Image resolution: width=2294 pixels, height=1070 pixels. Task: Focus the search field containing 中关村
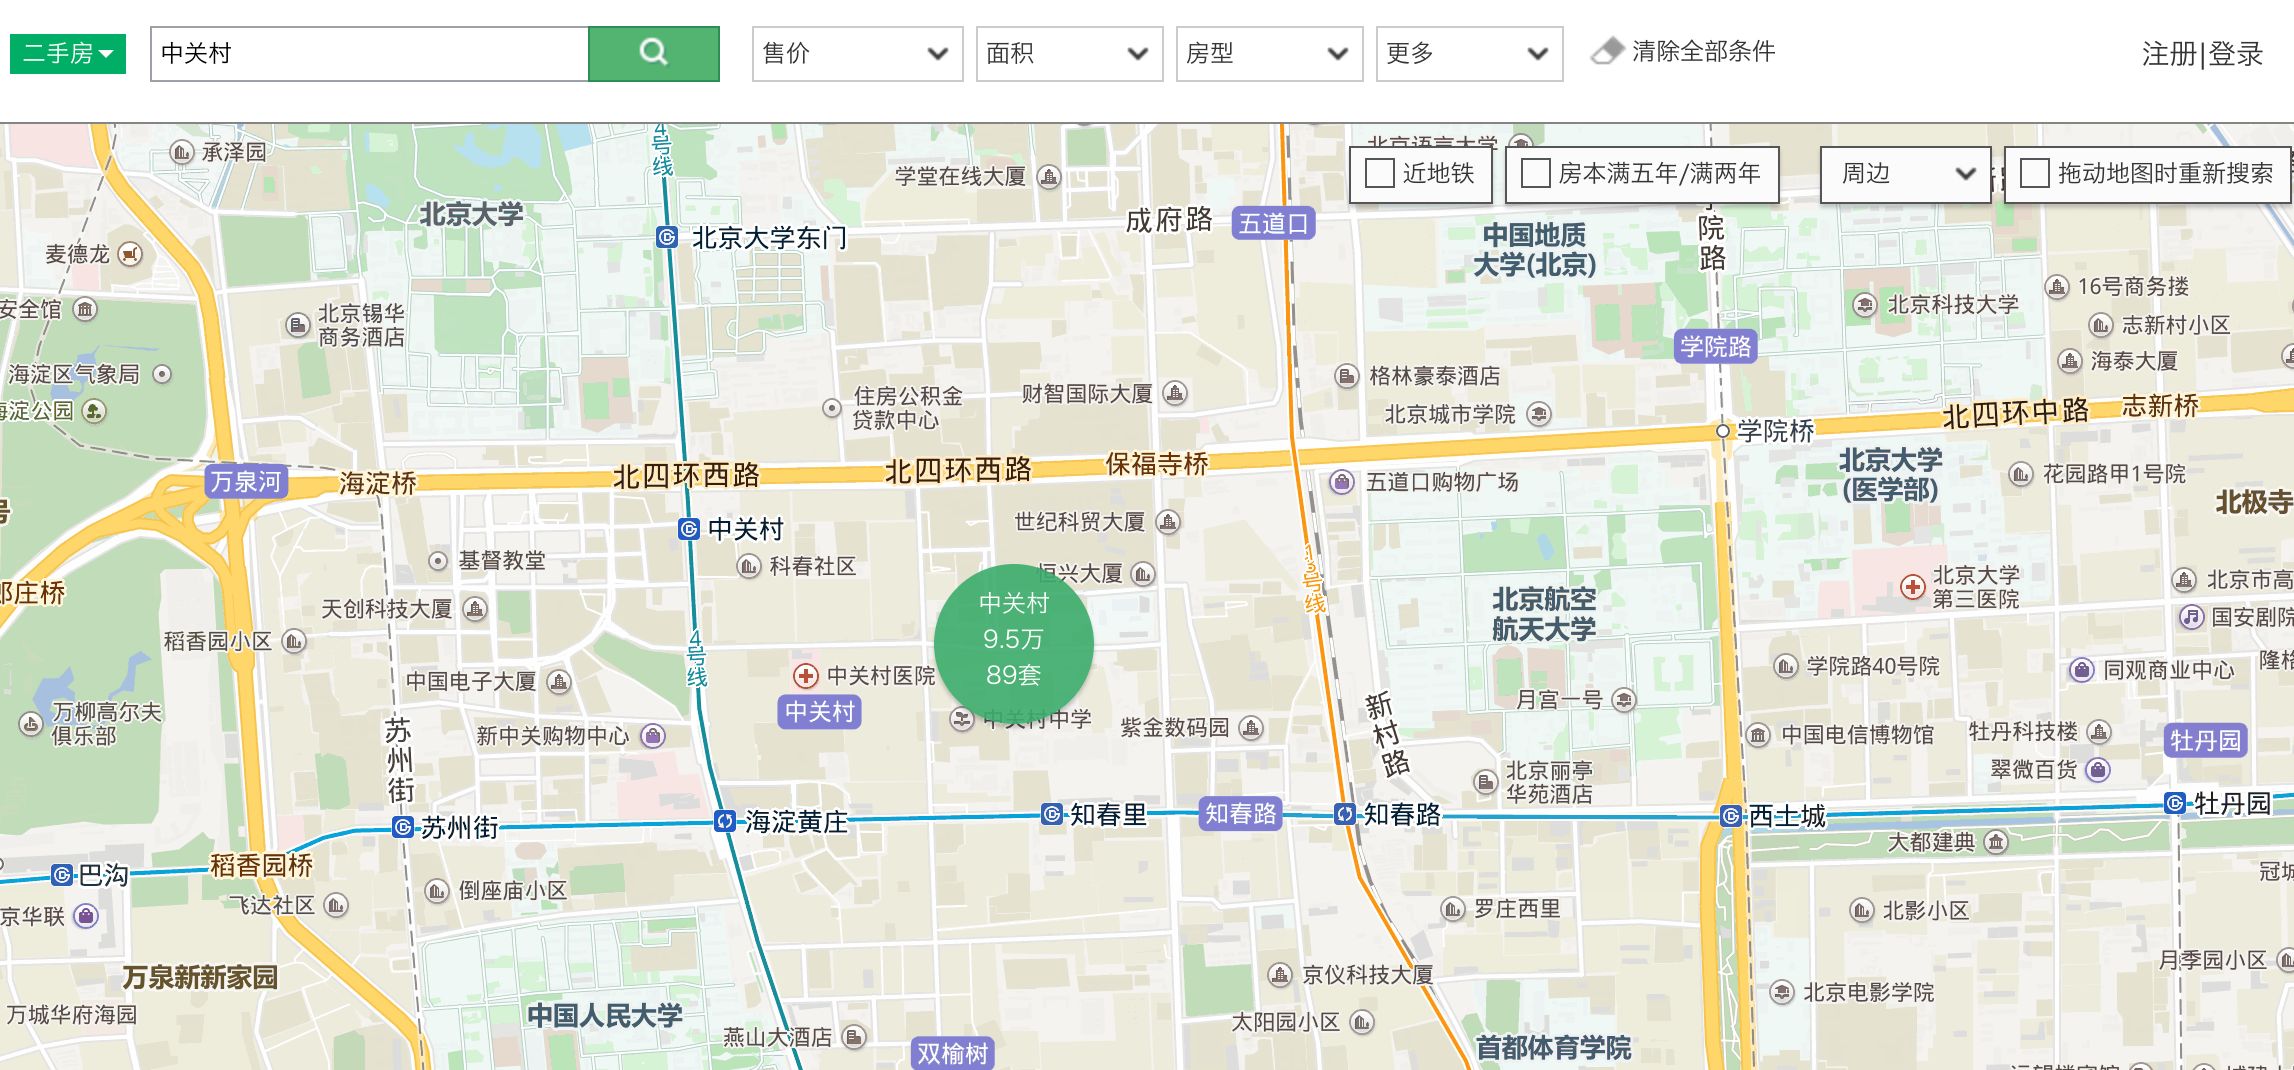(370, 53)
